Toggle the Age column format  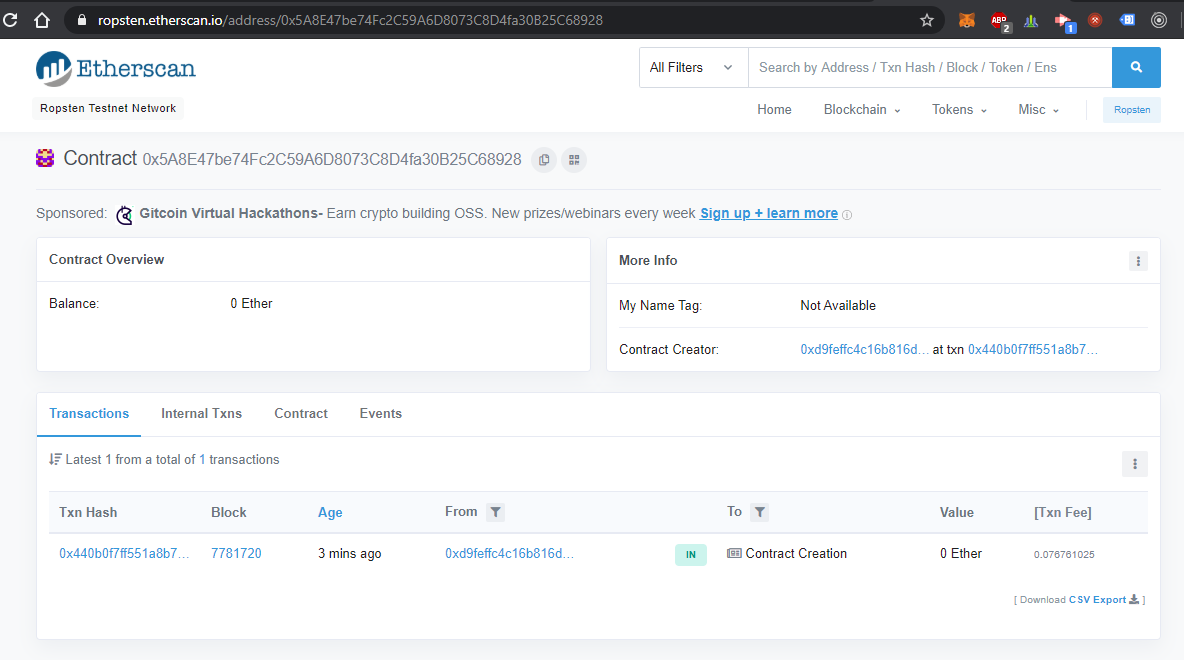[330, 513]
